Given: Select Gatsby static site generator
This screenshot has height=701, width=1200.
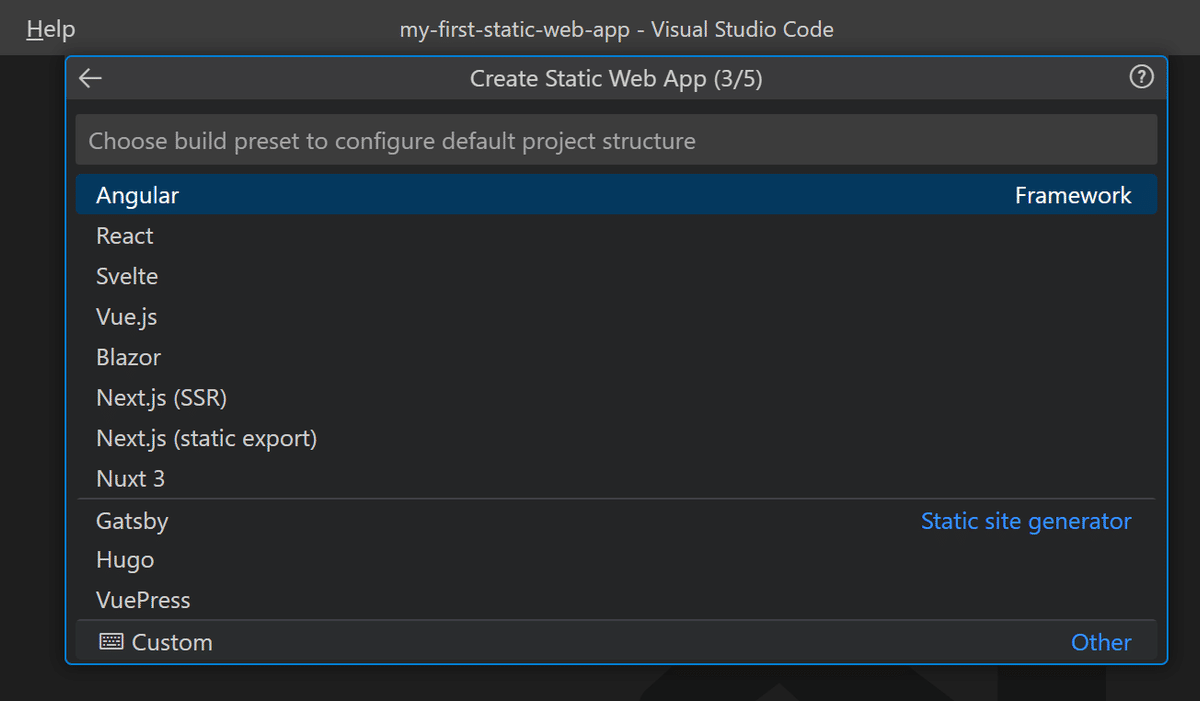Looking at the screenshot, I should 132,521.
